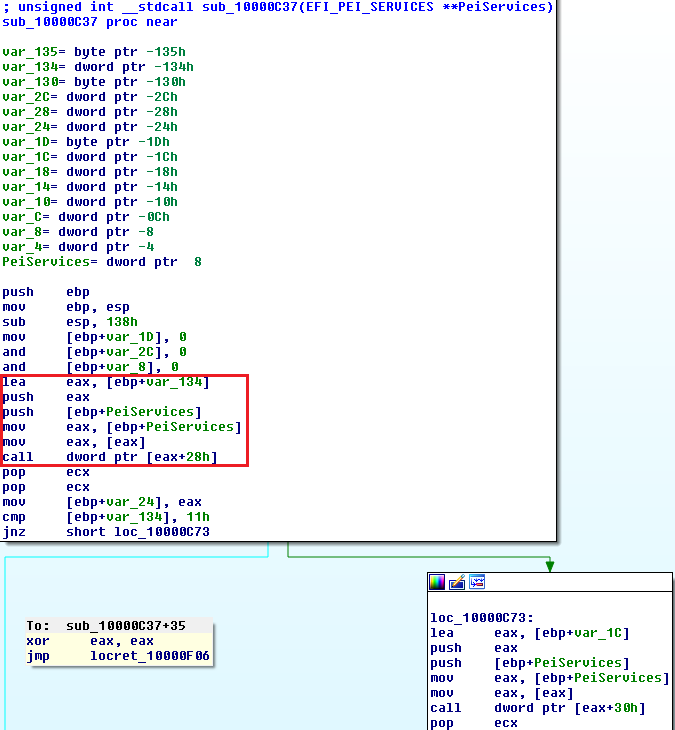
Task: Select the var_10 dword ptr declaration
Action: [x=90, y=202]
